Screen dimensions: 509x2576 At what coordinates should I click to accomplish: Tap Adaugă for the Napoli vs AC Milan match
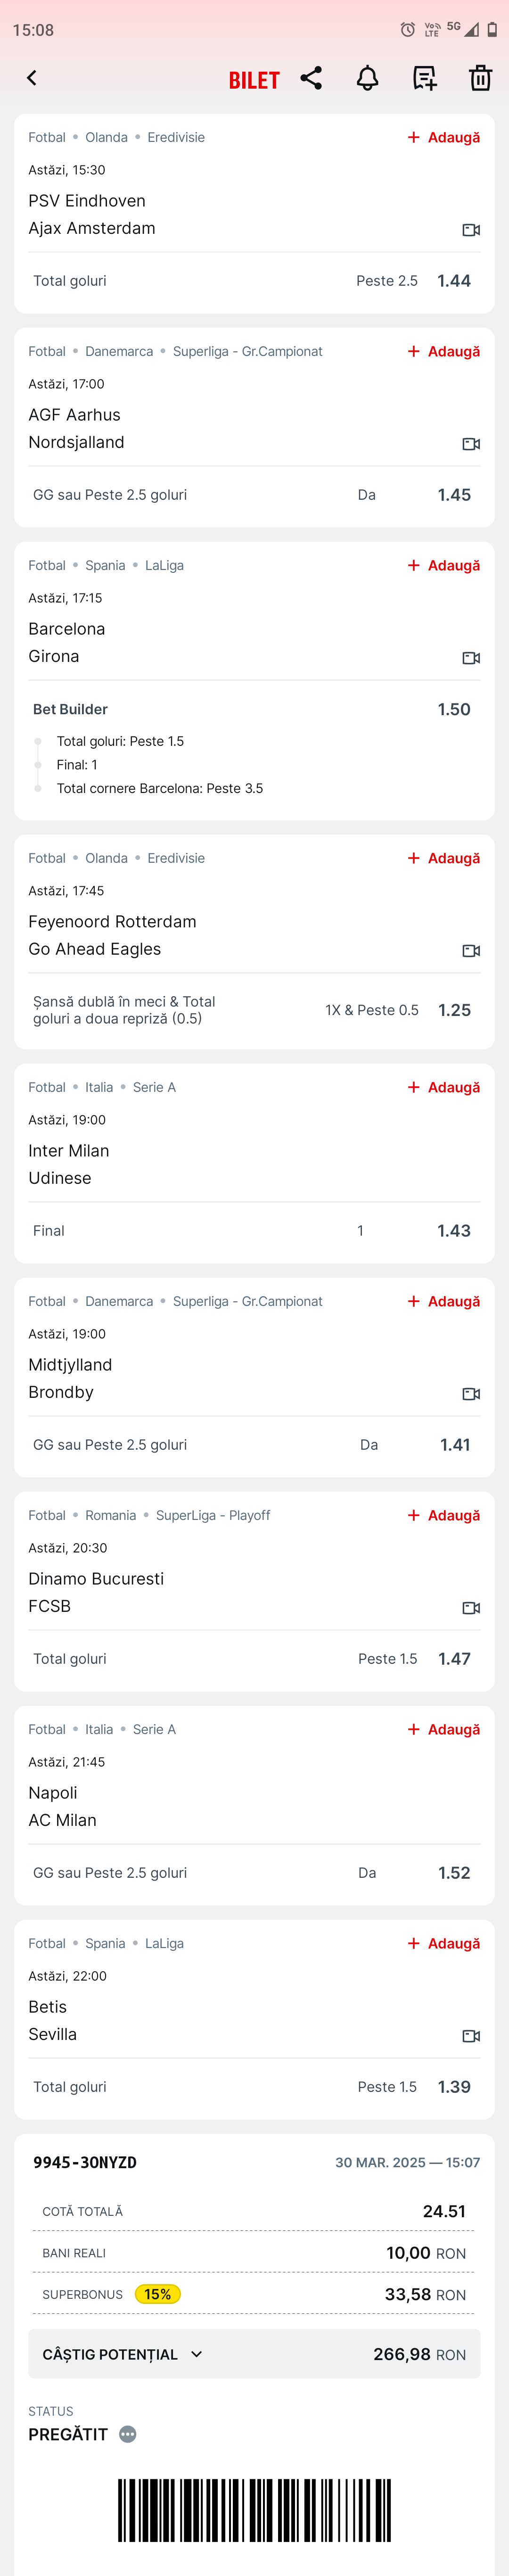click(444, 1729)
